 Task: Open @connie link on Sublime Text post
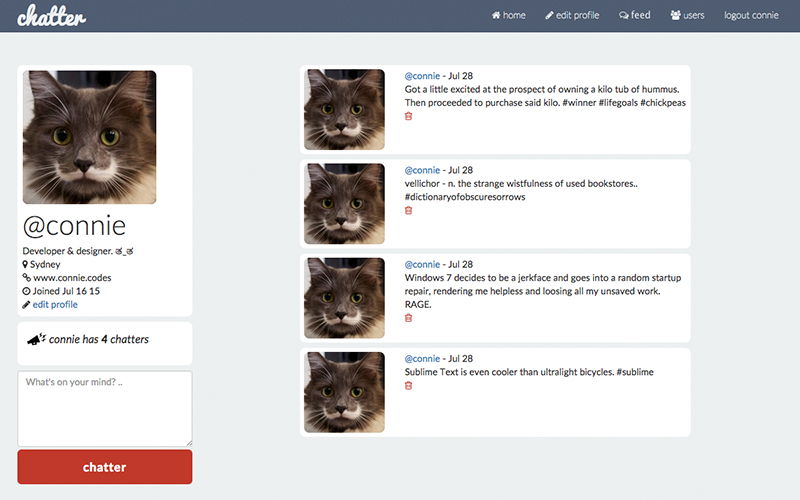click(x=422, y=359)
